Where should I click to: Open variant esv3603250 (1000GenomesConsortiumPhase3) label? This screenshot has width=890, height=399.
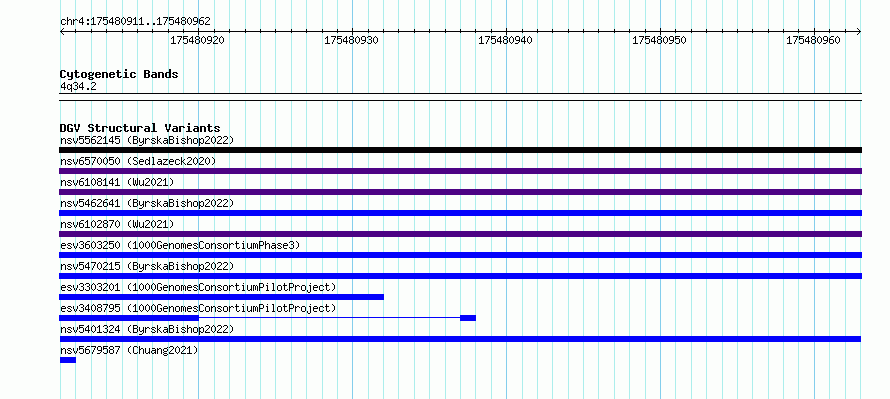(x=180, y=245)
